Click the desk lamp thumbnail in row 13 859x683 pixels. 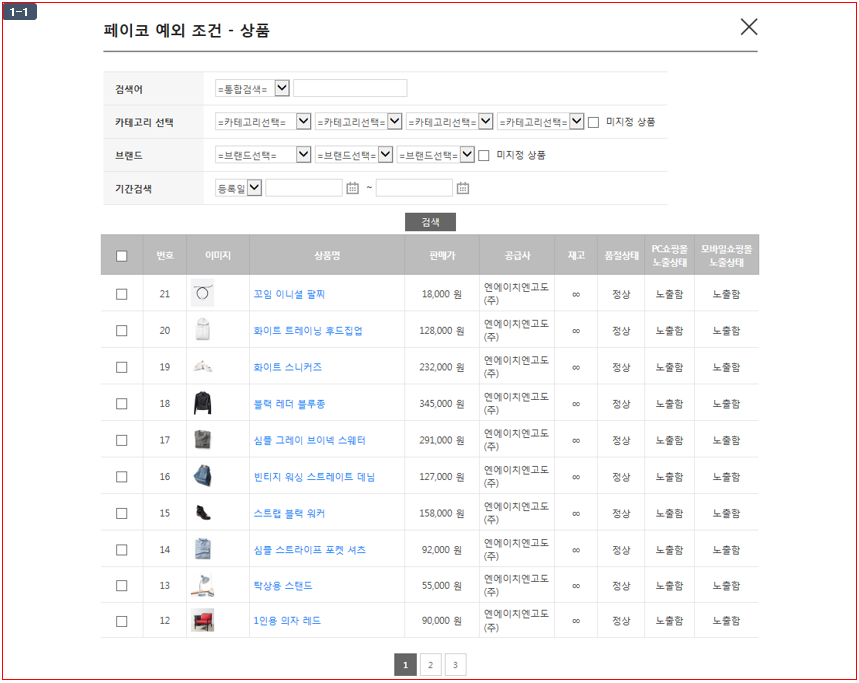point(202,585)
